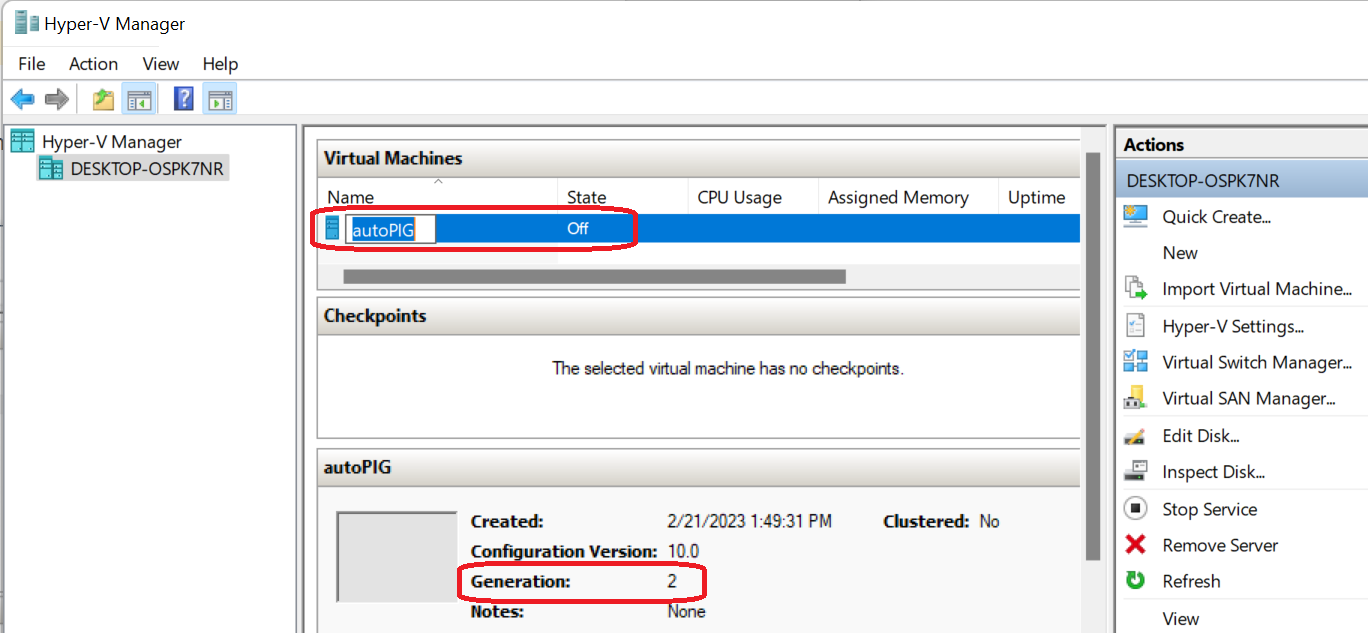The image size is (1368, 633).
Task: Click the Up one level folder icon
Action: (x=103, y=99)
